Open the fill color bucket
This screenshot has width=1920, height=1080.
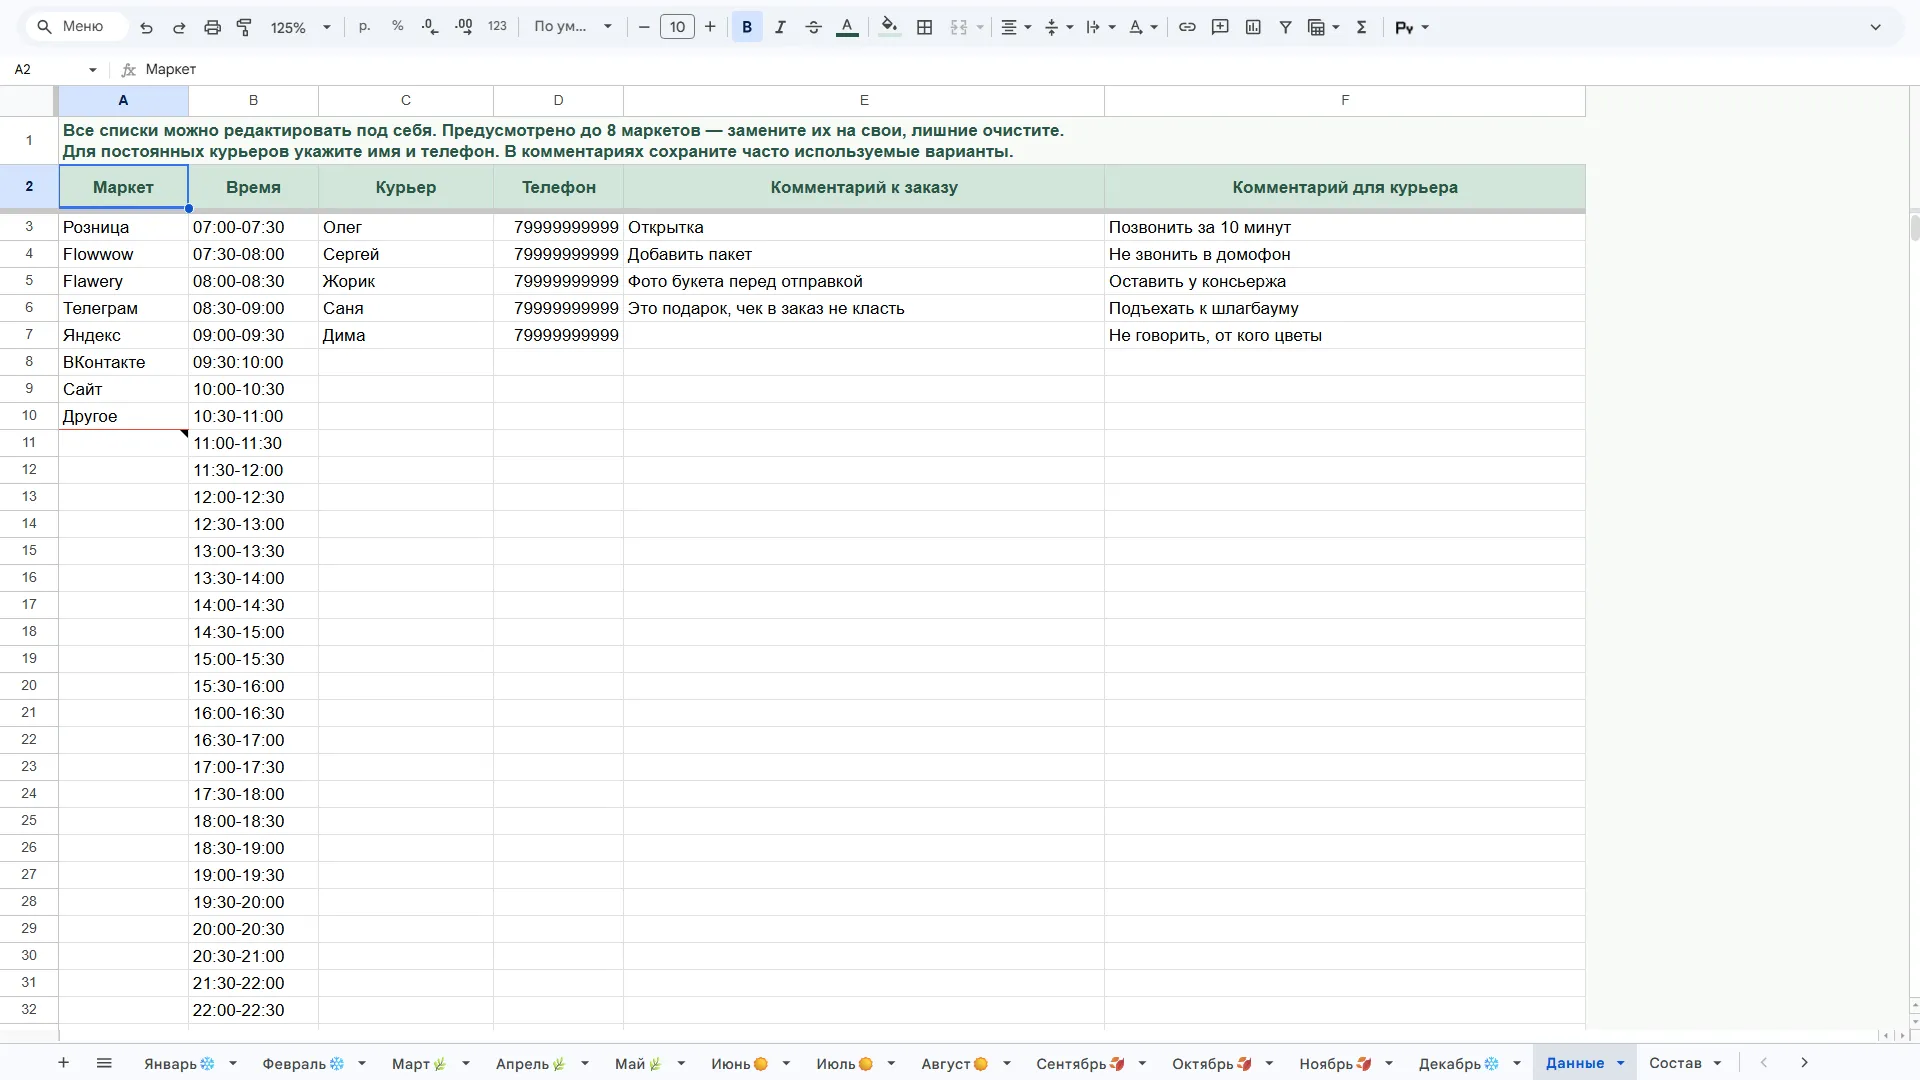point(889,27)
